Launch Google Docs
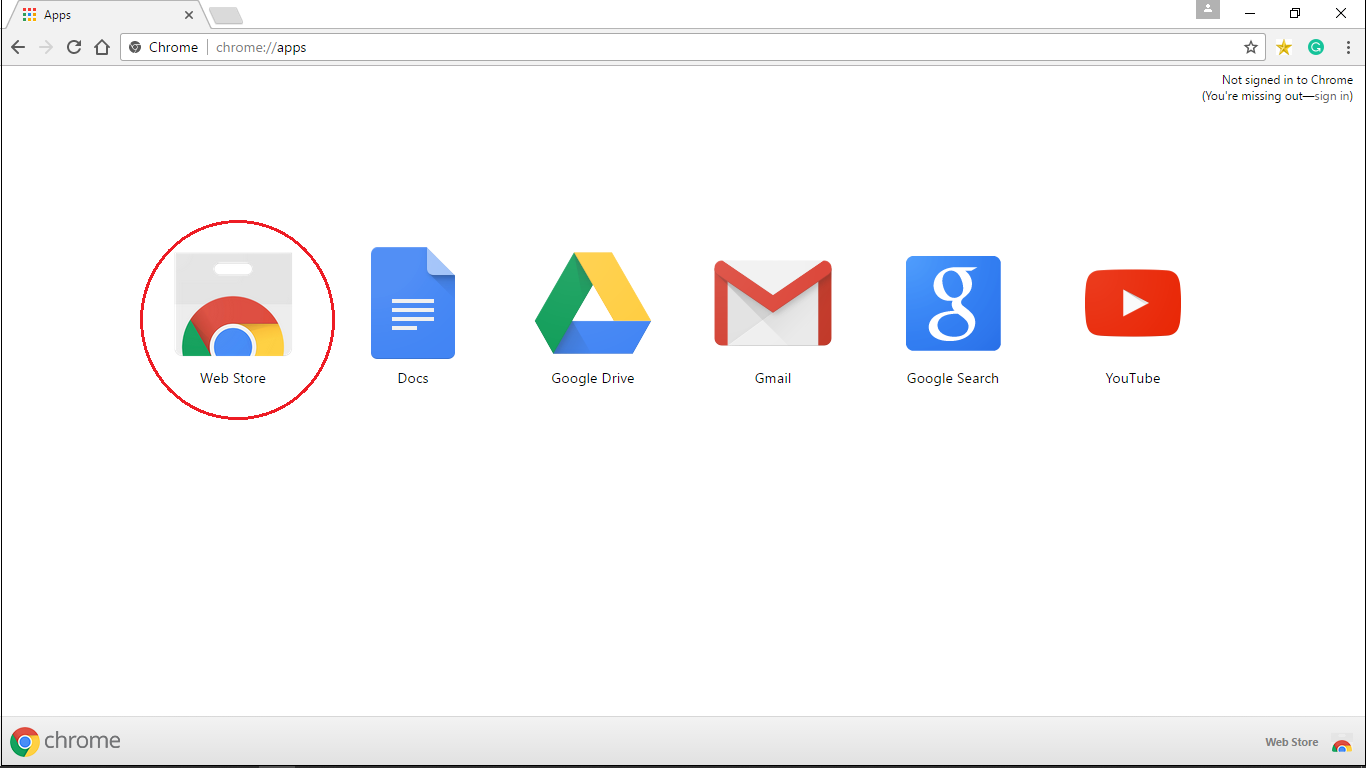Viewport: 1366px width, 768px height. pyautogui.click(x=413, y=303)
